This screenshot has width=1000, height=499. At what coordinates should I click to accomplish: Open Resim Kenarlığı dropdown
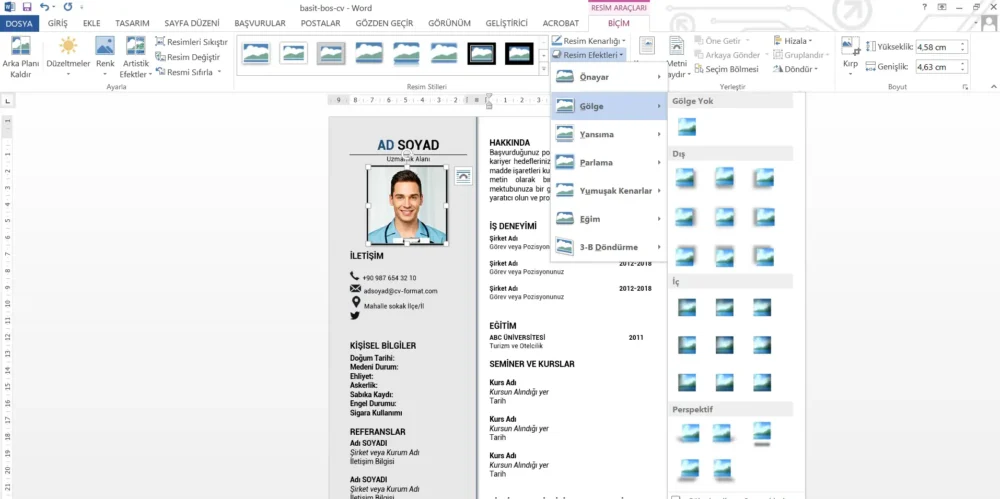click(x=589, y=41)
